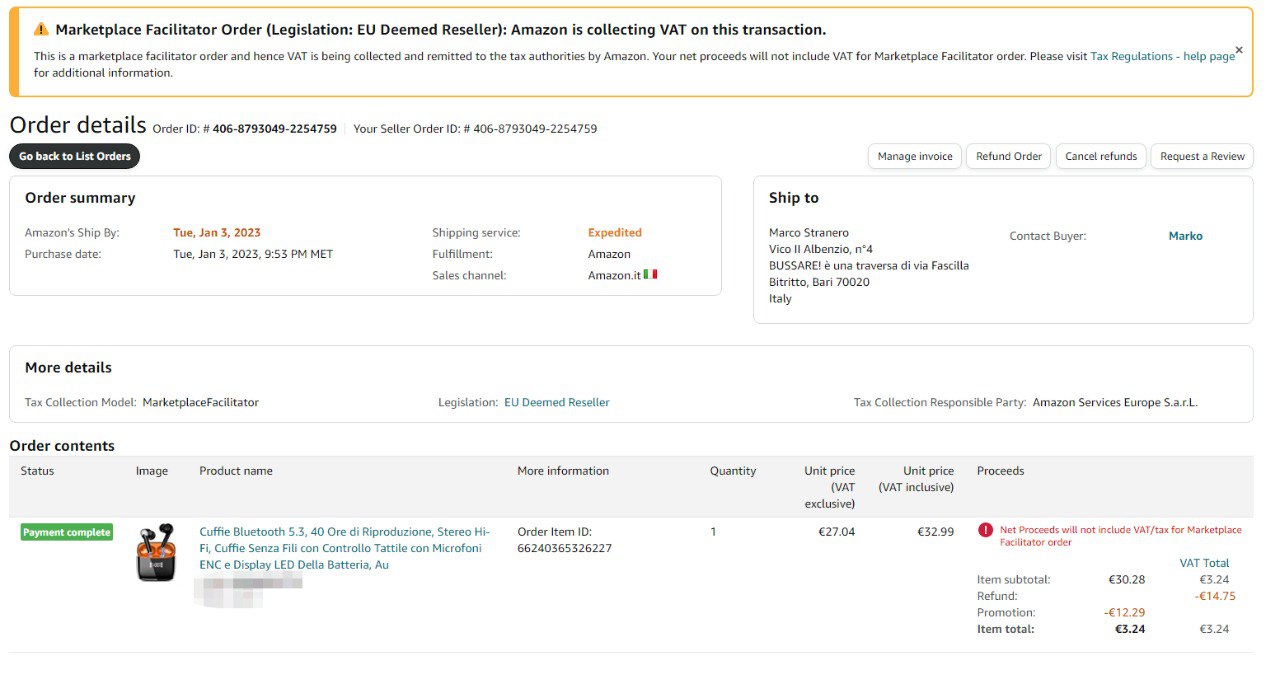Click the Seller Order ID number
This screenshot has height=684, width=1280.
pos(535,129)
